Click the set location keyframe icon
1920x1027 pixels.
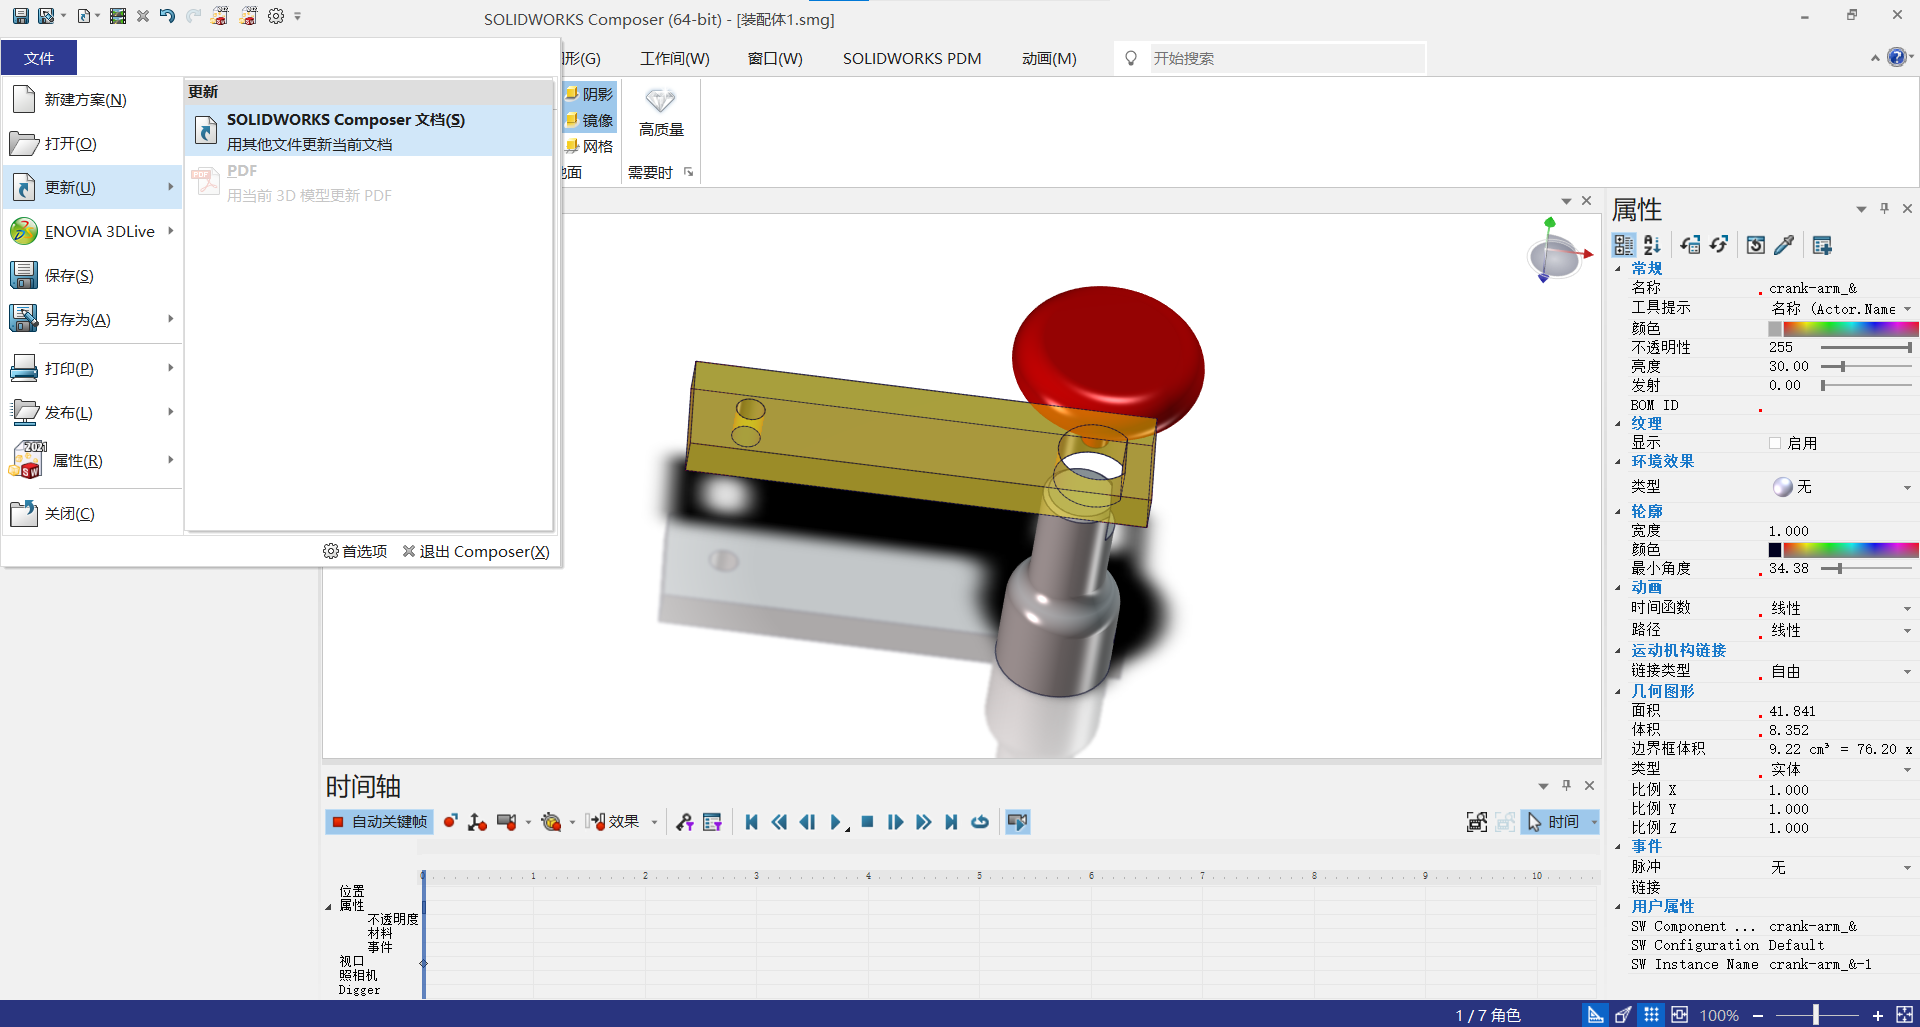[x=478, y=822]
